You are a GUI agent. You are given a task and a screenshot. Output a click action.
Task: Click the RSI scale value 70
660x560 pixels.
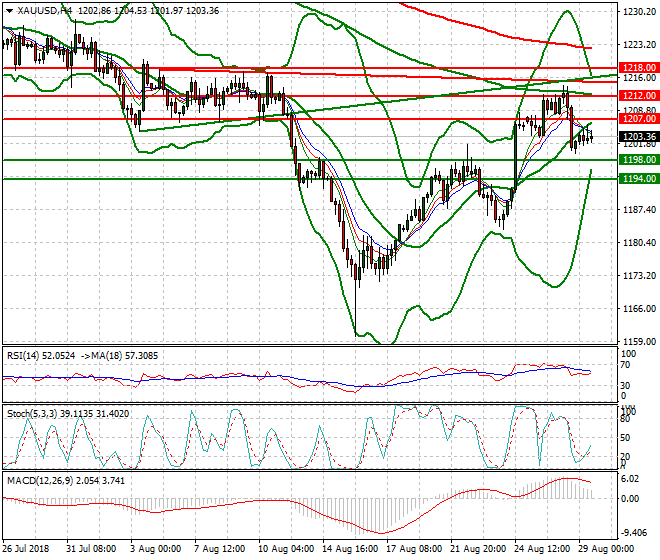click(625, 365)
